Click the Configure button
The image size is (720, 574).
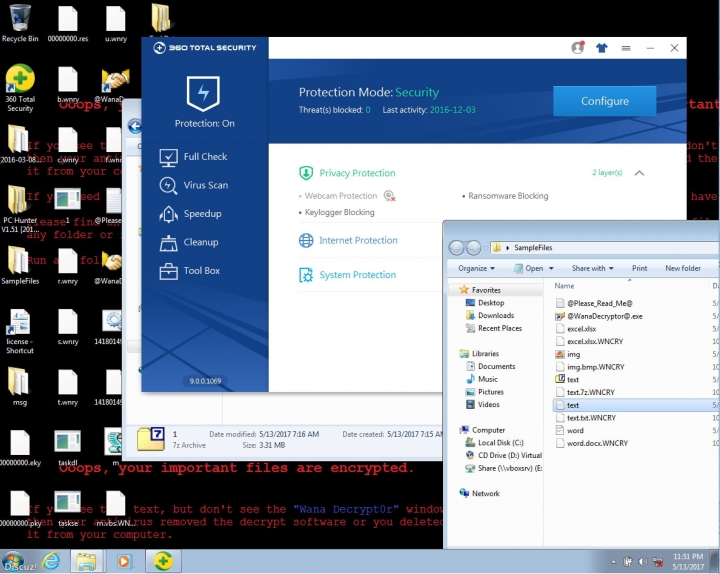[x=604, y=101]
